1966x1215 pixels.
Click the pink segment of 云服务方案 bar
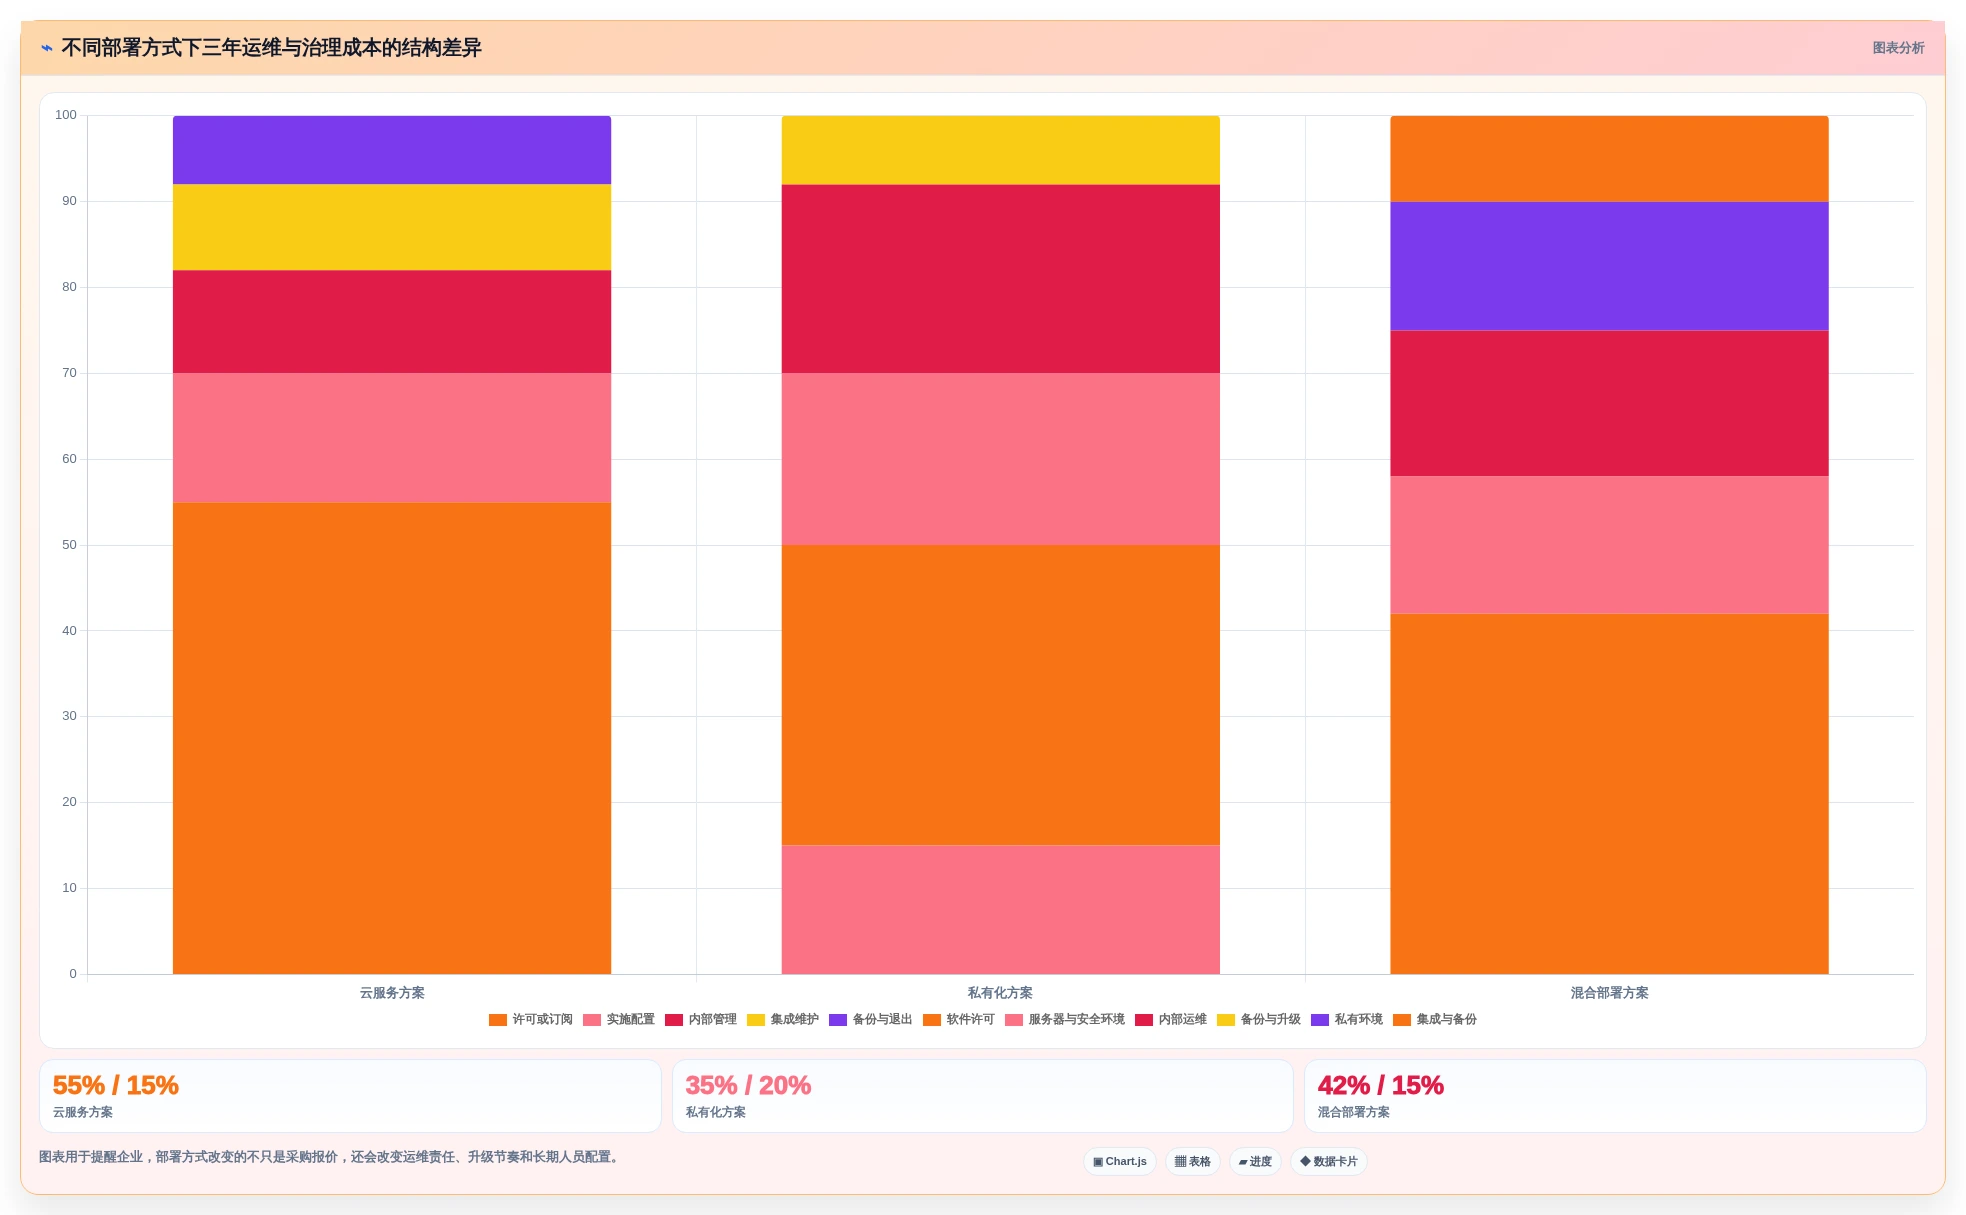pyautogui.click(x=392, y=438)
